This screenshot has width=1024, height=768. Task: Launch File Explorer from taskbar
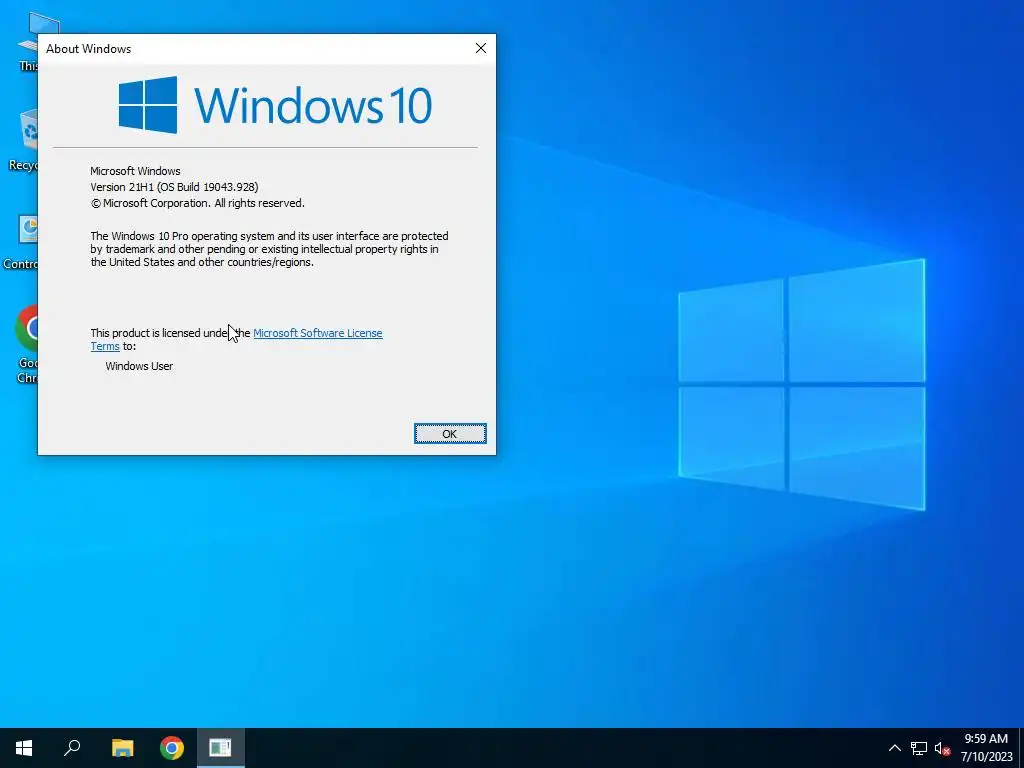pyautogui.click(x=122, y=748)
